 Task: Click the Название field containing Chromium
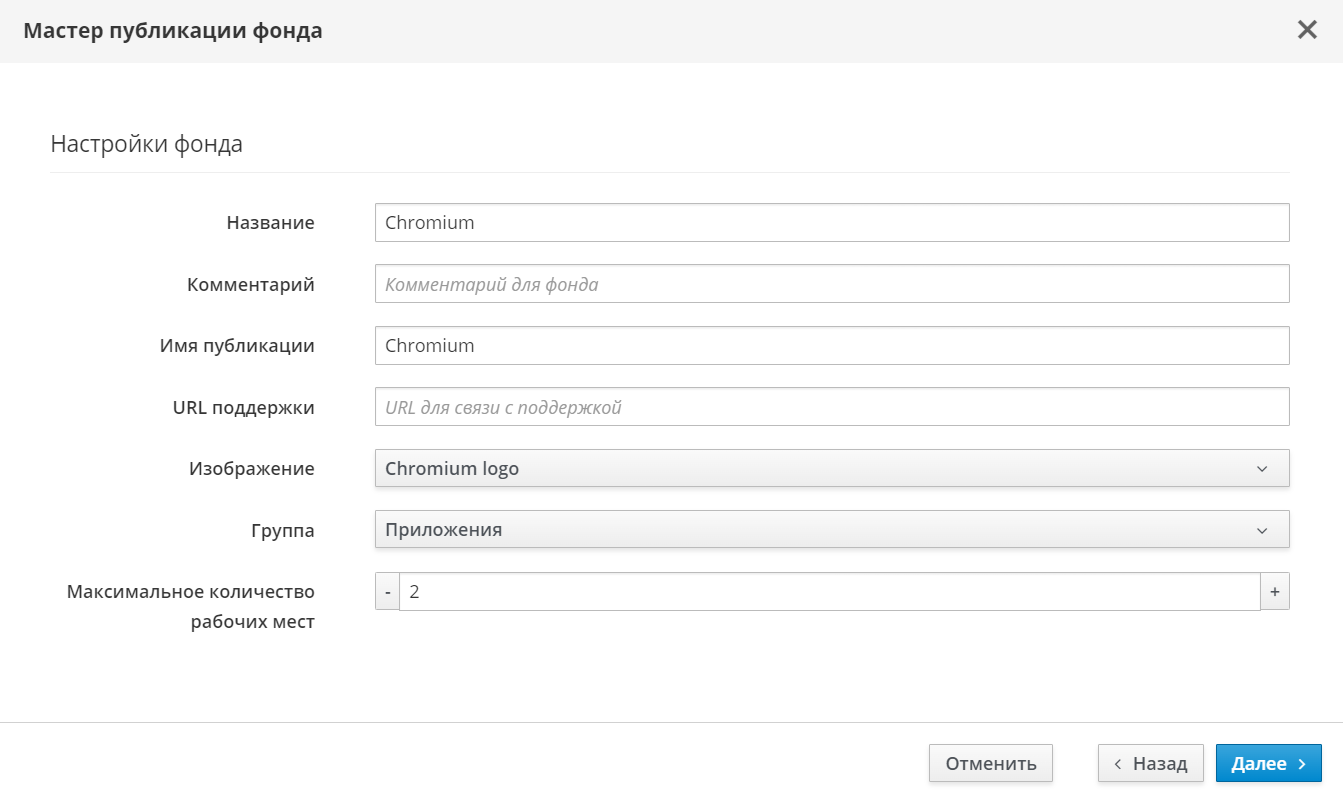tap(831, 223)
